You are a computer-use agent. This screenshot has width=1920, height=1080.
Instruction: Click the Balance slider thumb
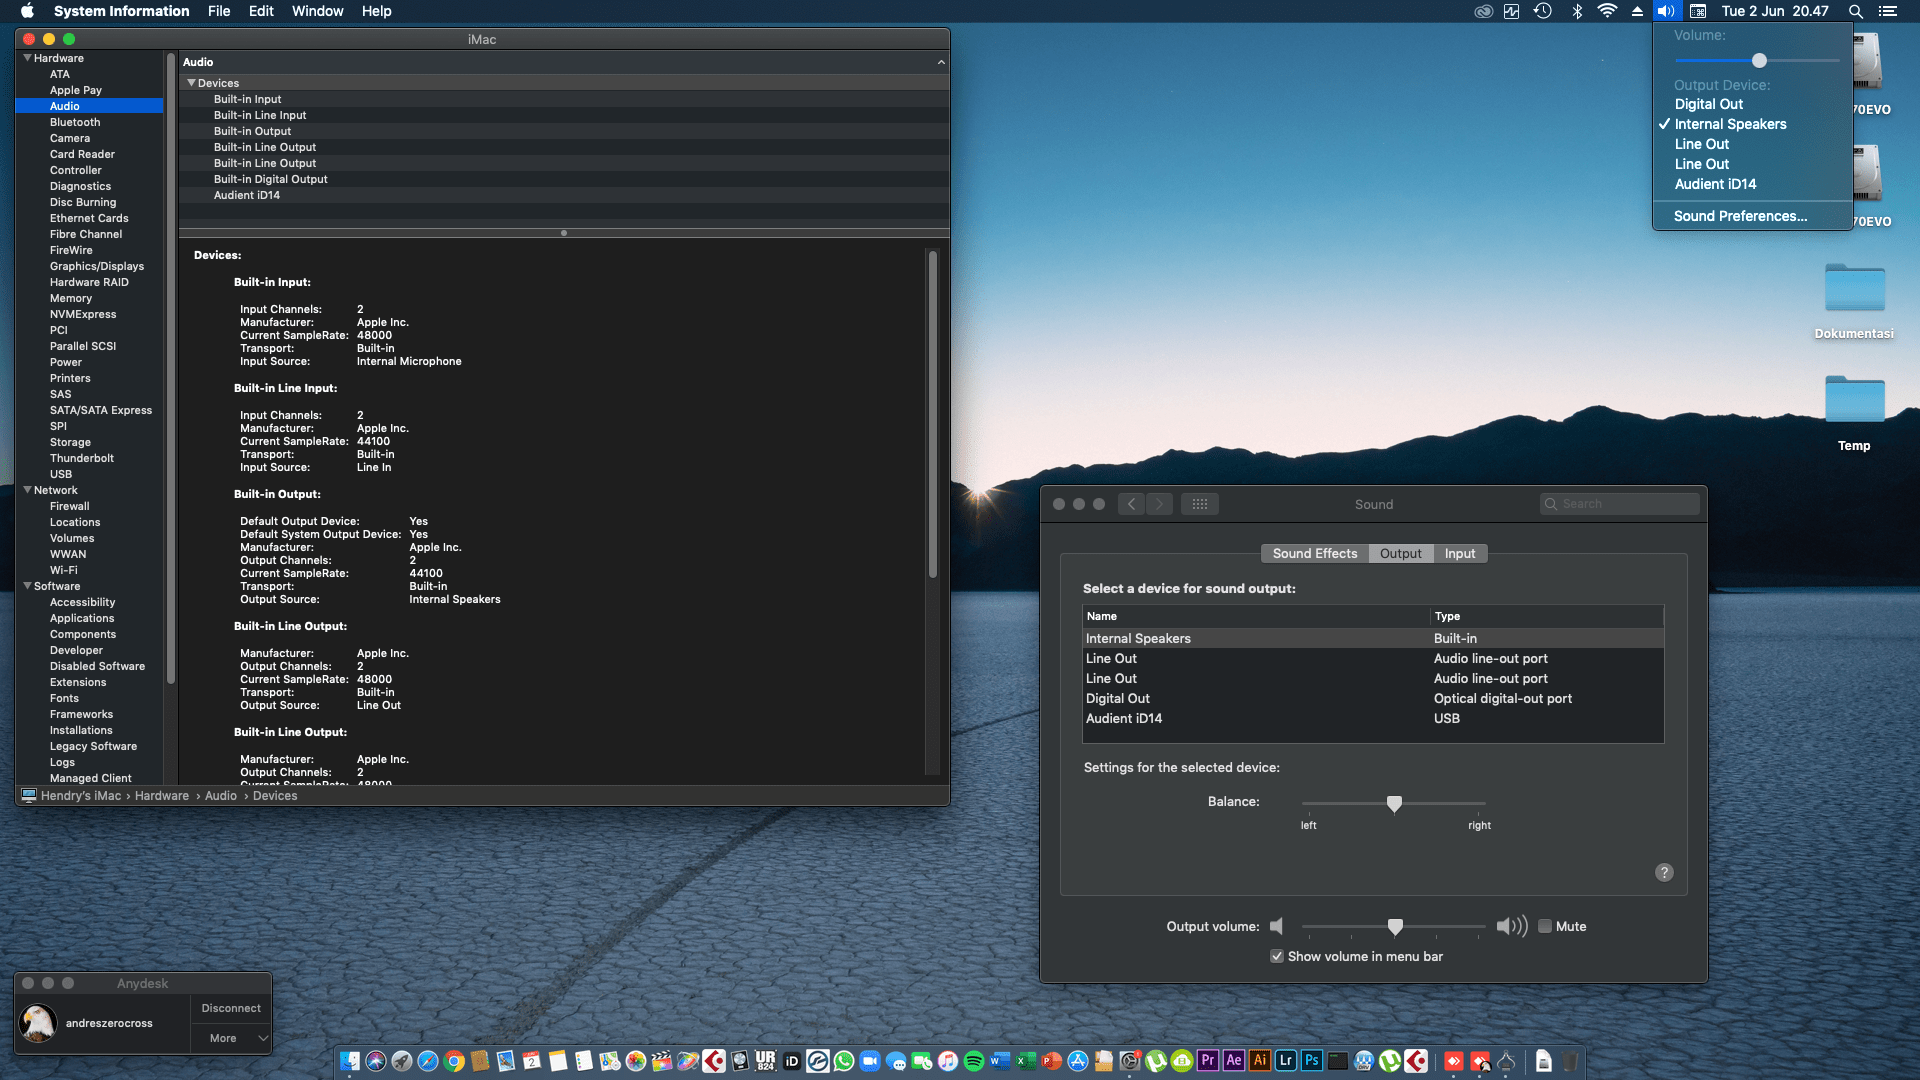pos(1394,803)
